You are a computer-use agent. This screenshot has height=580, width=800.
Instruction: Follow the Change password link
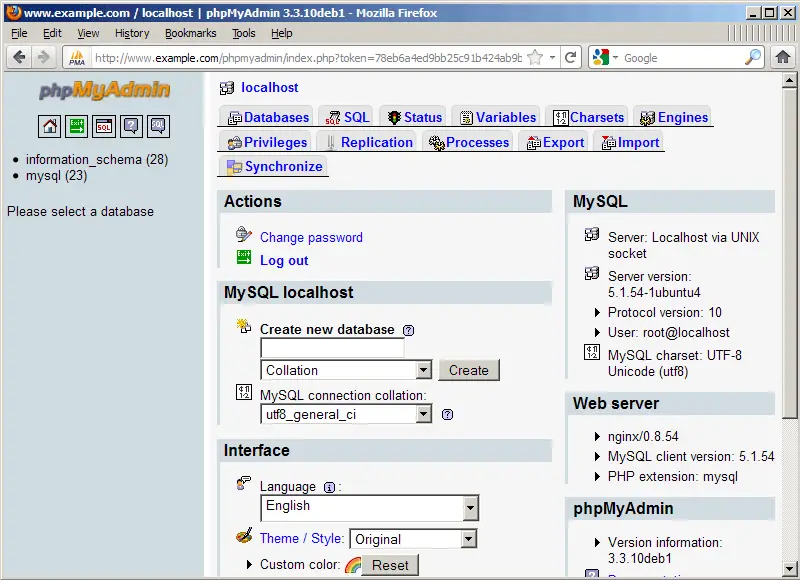pyautogui.click(x=311, y=237)
